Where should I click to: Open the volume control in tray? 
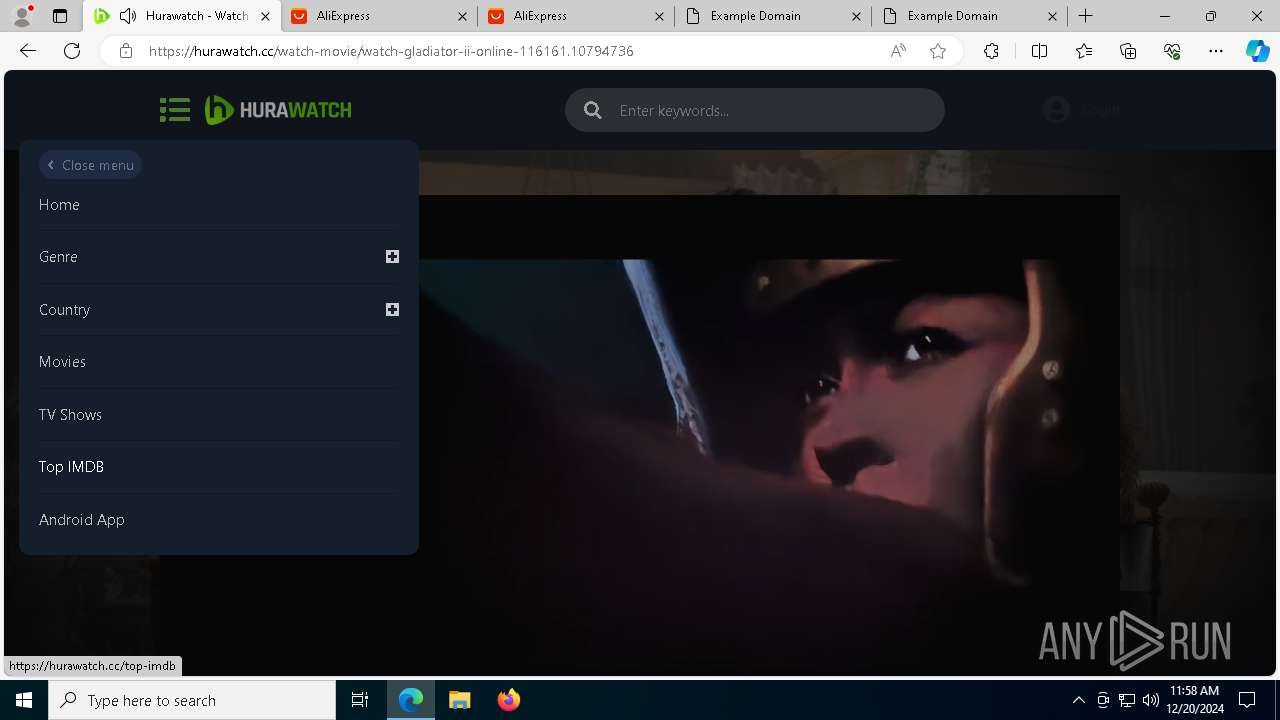tap(1150, 700)
